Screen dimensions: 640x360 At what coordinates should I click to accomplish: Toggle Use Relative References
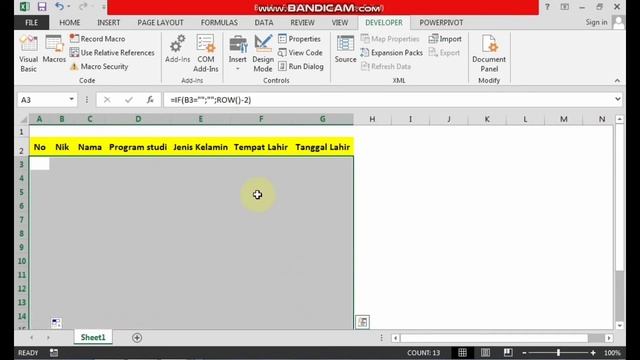tap(112, 53)
